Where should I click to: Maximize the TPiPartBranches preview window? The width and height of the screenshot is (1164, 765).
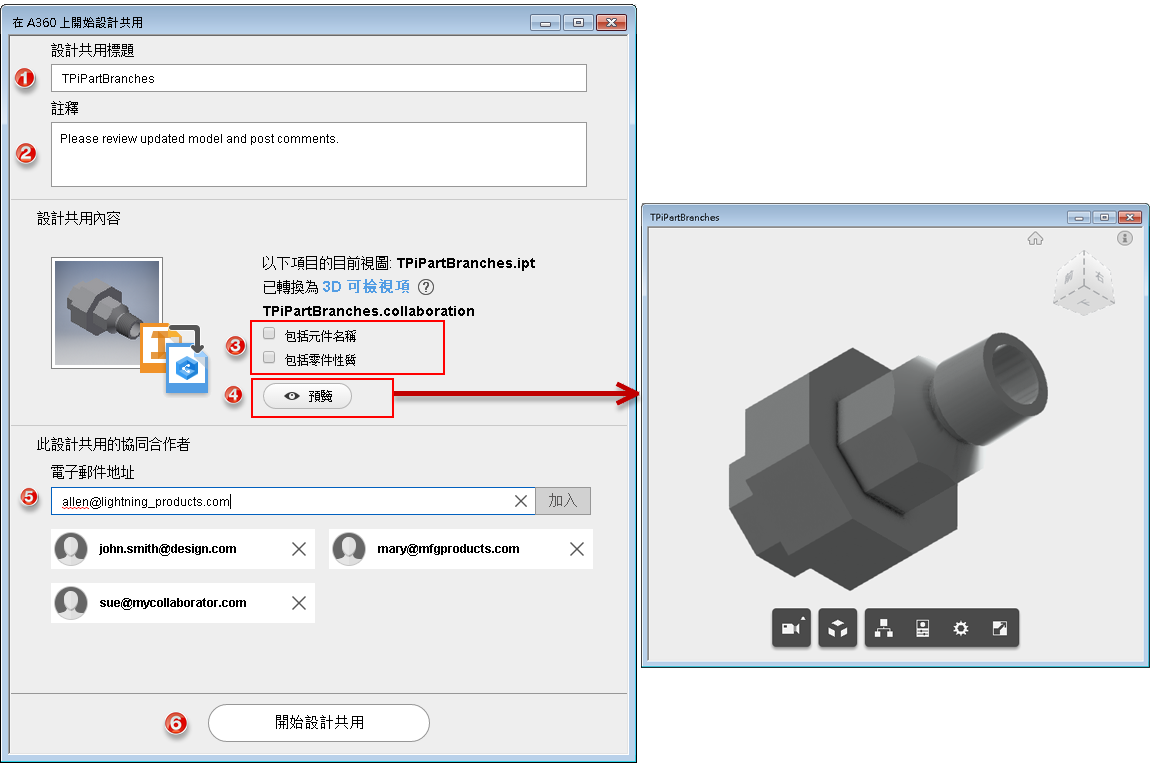(1105, 217)
